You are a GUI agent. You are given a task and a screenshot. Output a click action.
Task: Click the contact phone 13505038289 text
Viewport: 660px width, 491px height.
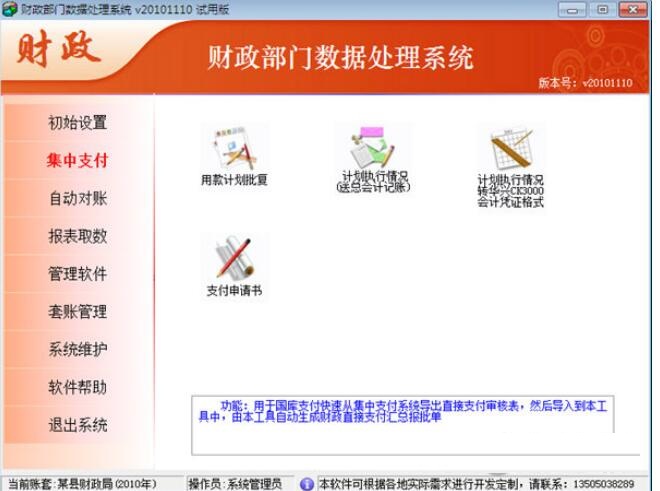coord(604,484)
